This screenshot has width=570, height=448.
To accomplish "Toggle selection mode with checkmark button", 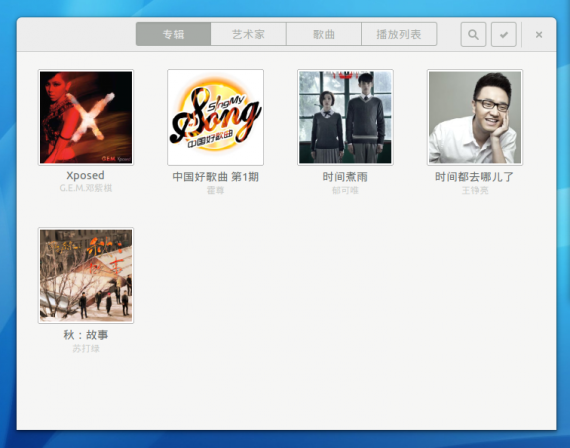I will coord(503,35).
